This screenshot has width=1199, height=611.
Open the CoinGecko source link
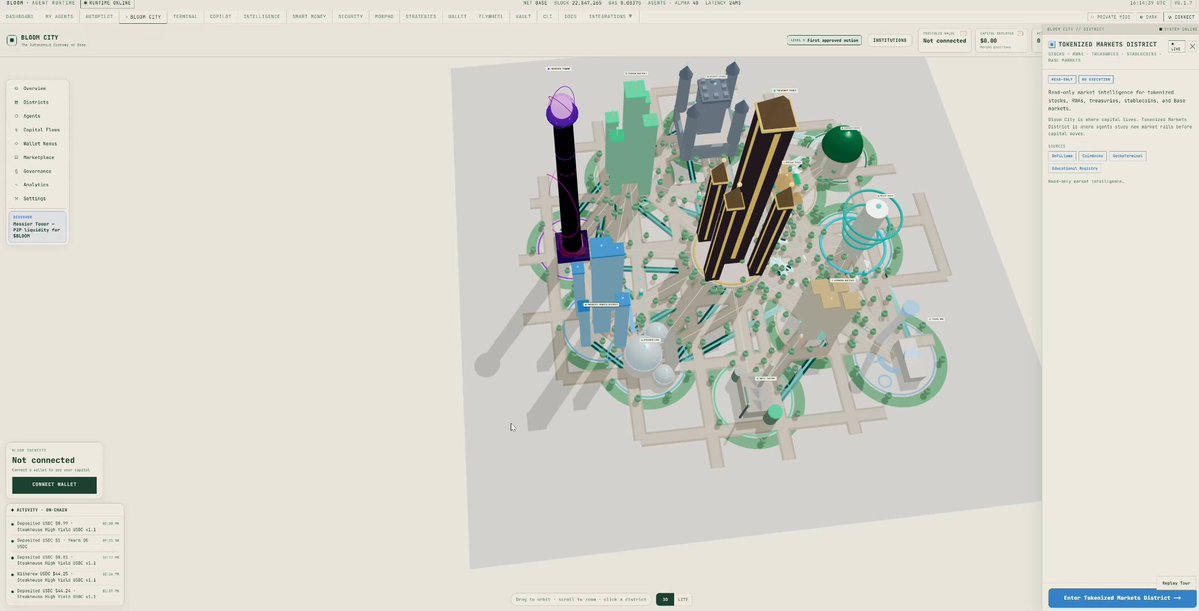(1093, 156)
